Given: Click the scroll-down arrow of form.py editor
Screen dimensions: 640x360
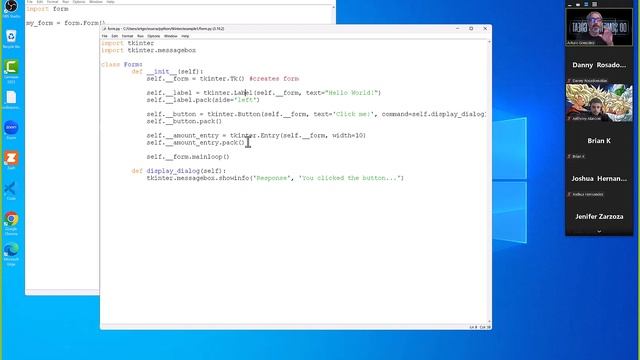Looking at the screenshot, I should (489, 322).
